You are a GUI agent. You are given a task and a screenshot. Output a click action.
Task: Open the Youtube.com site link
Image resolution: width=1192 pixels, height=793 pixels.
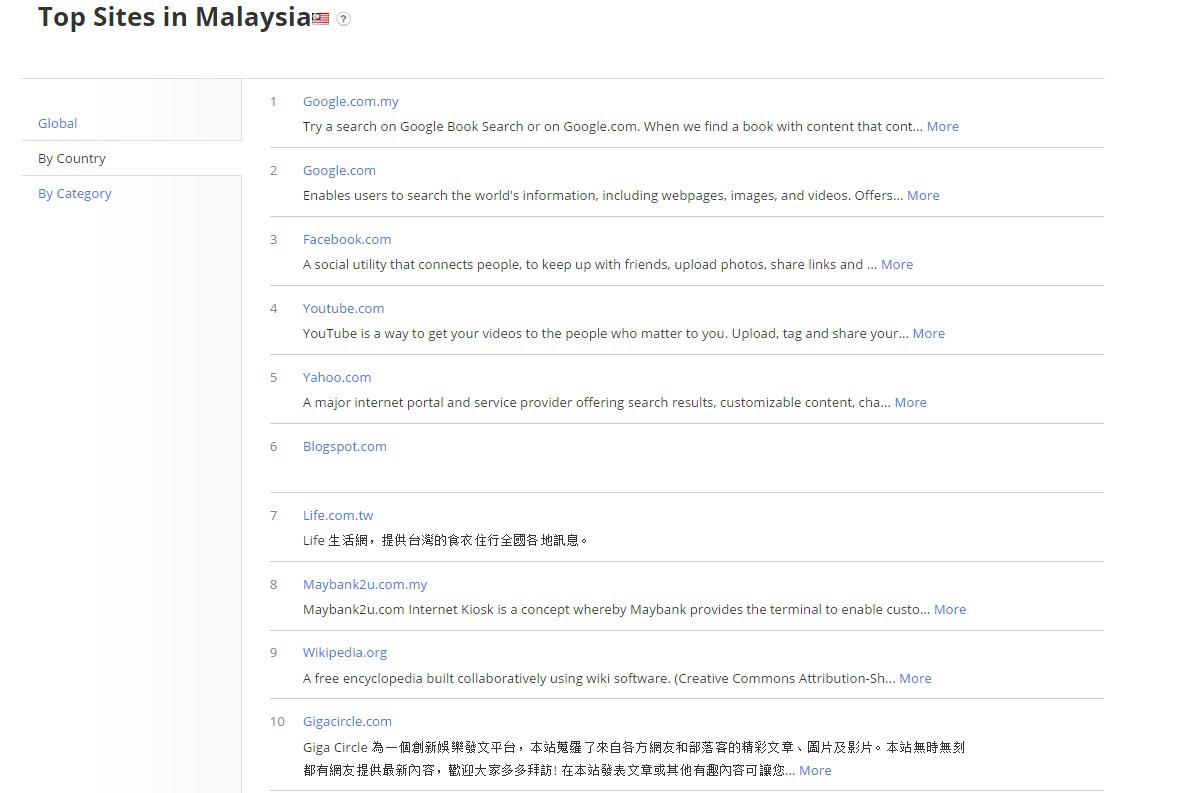(343, 308)
